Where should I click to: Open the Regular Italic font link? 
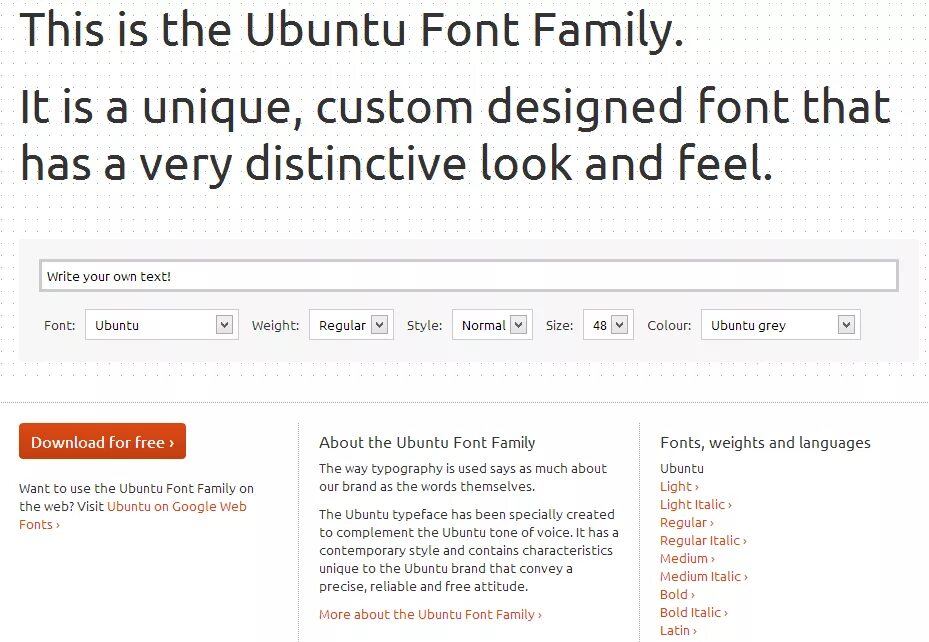703,540
